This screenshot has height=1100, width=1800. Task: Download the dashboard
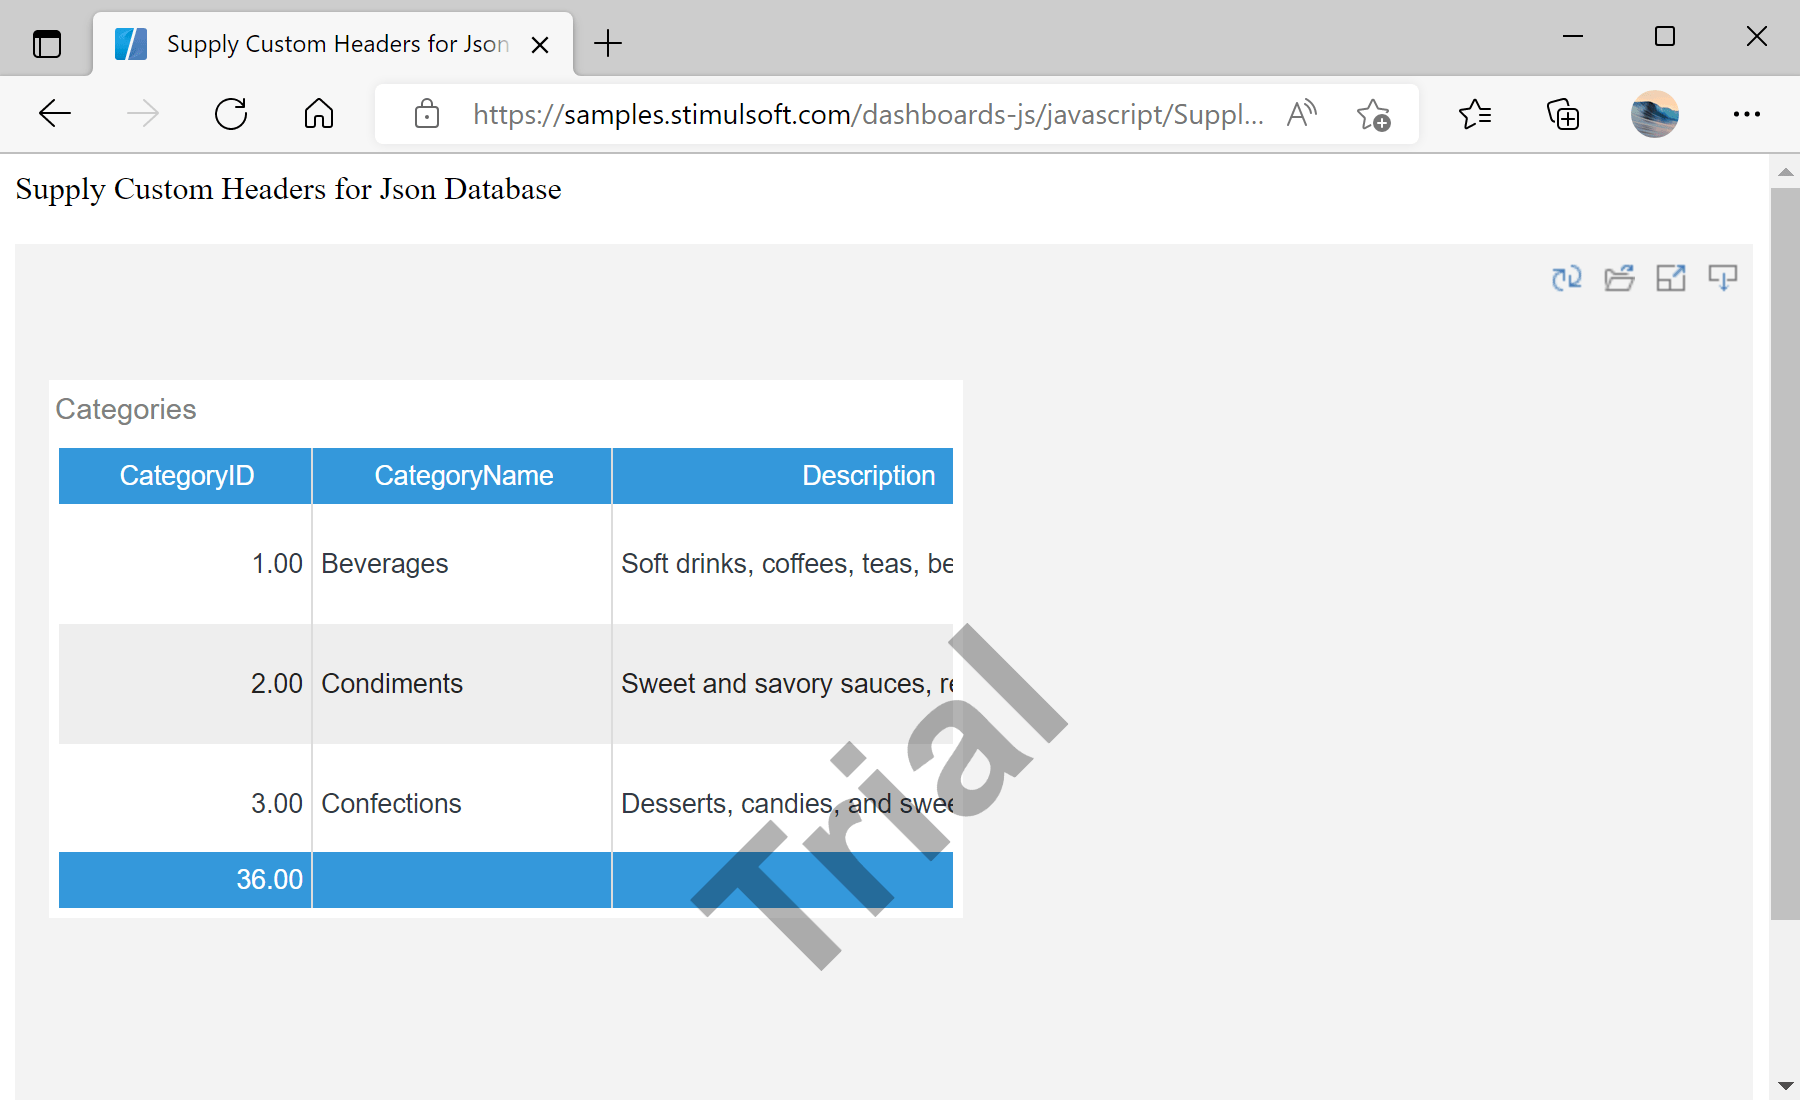click(1724, 278)
